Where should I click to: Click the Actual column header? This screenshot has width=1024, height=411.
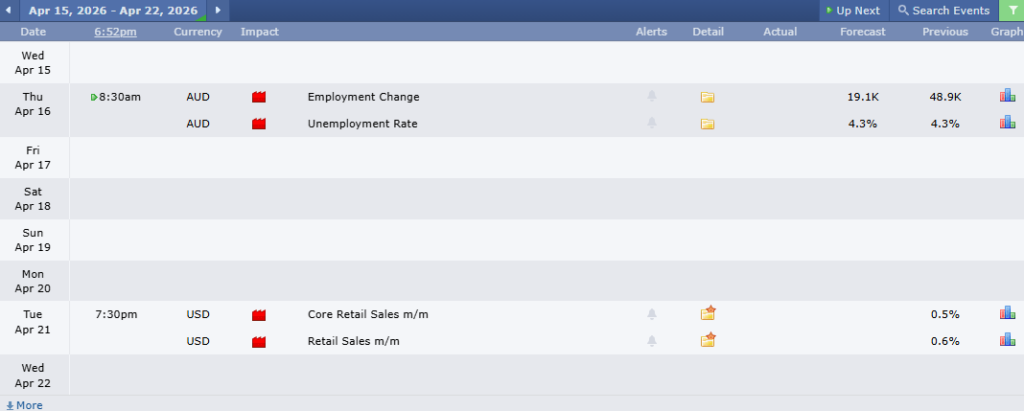(x=780, y=31)
